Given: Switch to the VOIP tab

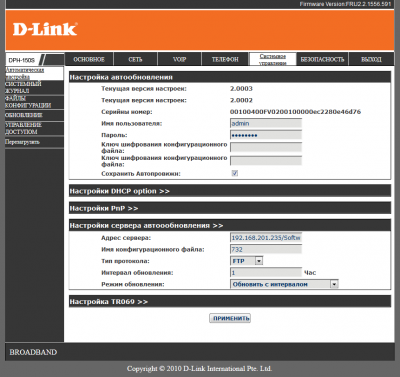Looking at the screenshot, I should pos(179,59).
